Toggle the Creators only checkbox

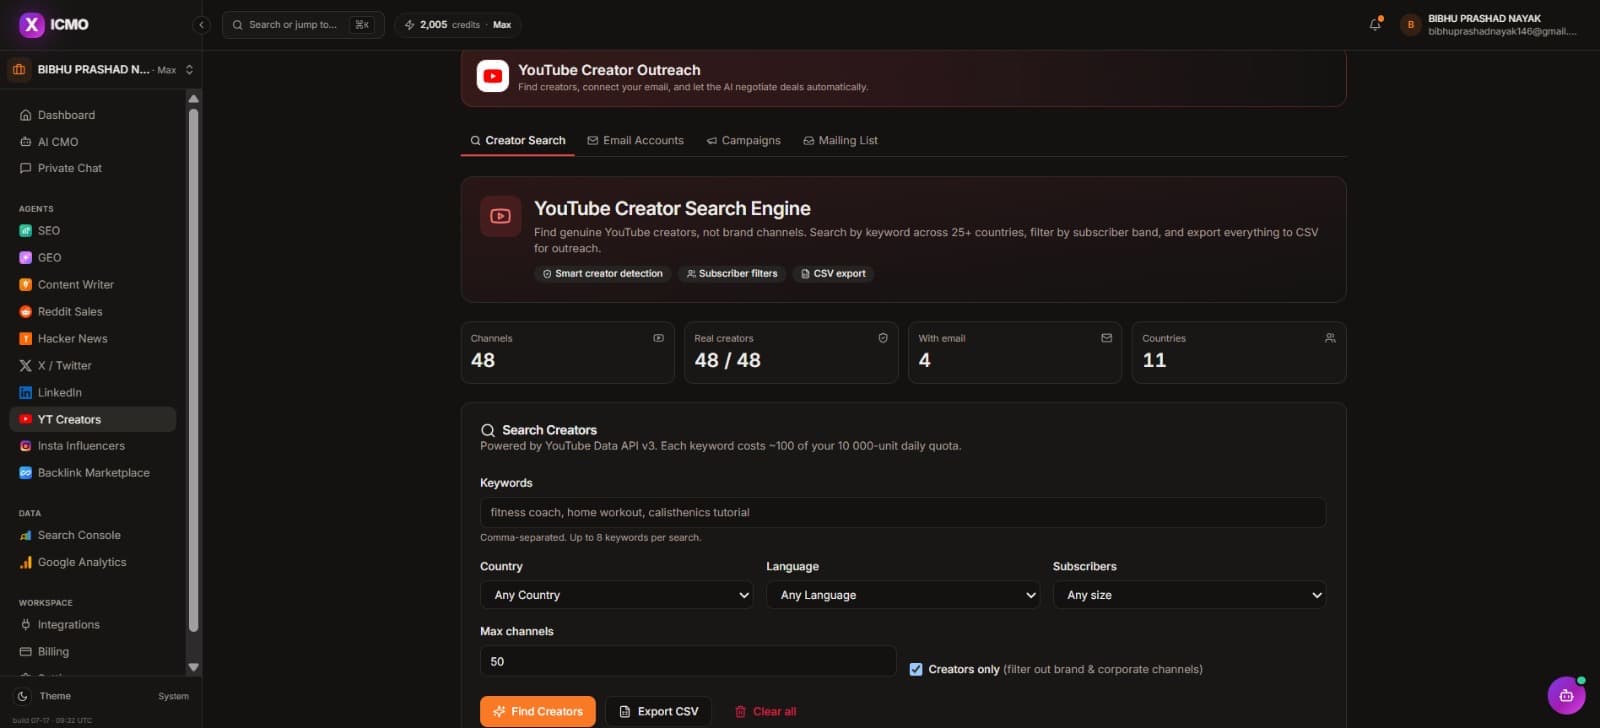click(x=916, y=669)
